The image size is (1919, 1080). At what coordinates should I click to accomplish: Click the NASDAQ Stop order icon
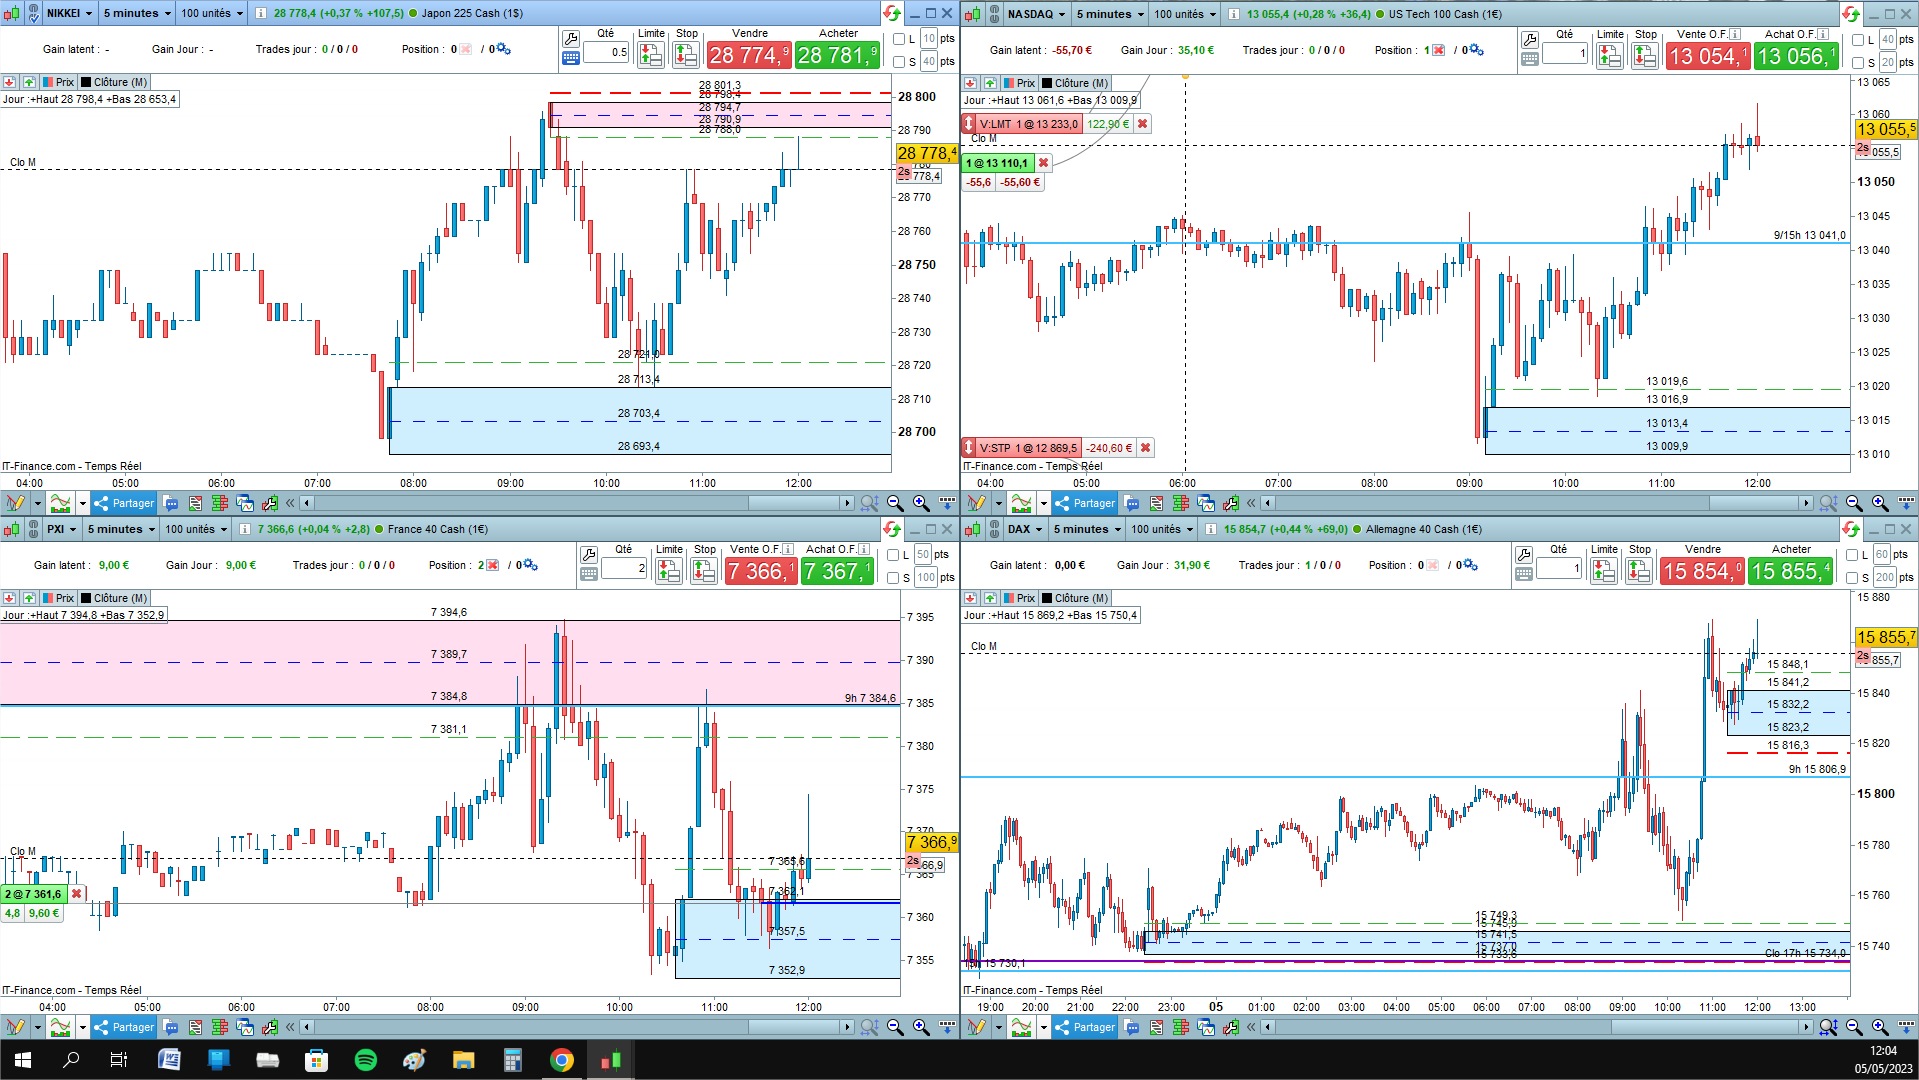(x=1645, y=56)
